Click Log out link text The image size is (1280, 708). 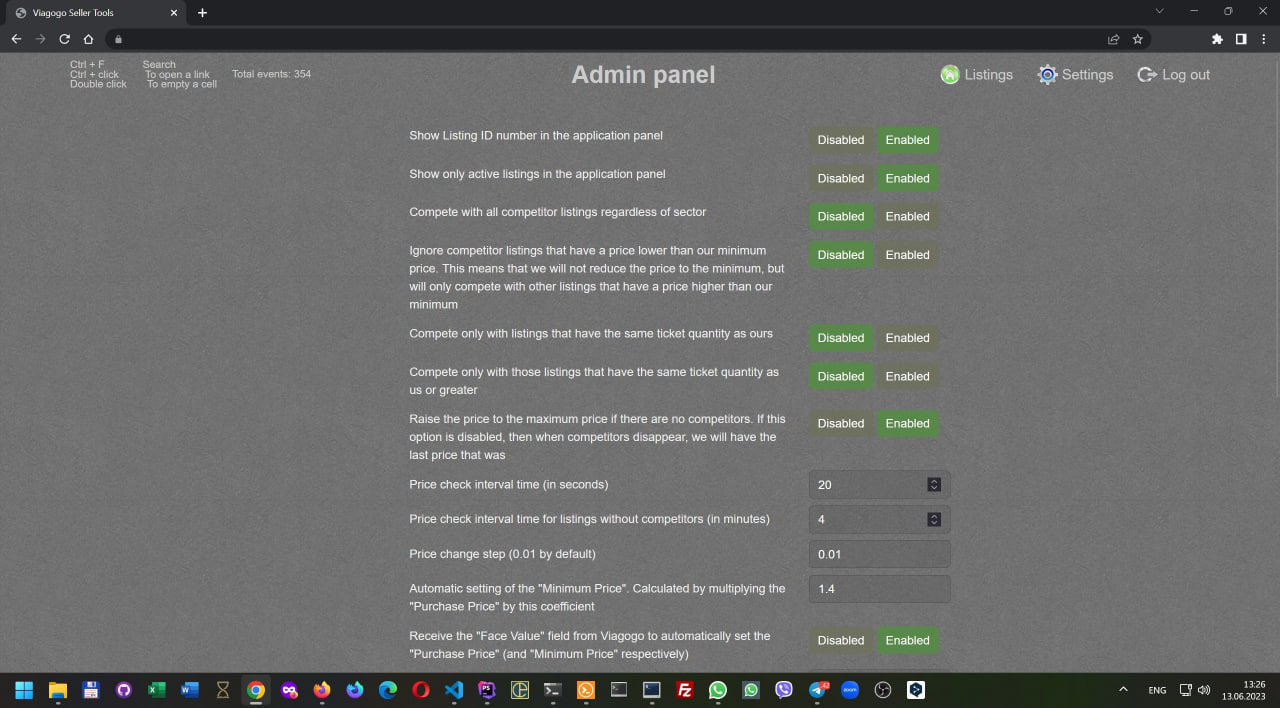coord(1186,75)
